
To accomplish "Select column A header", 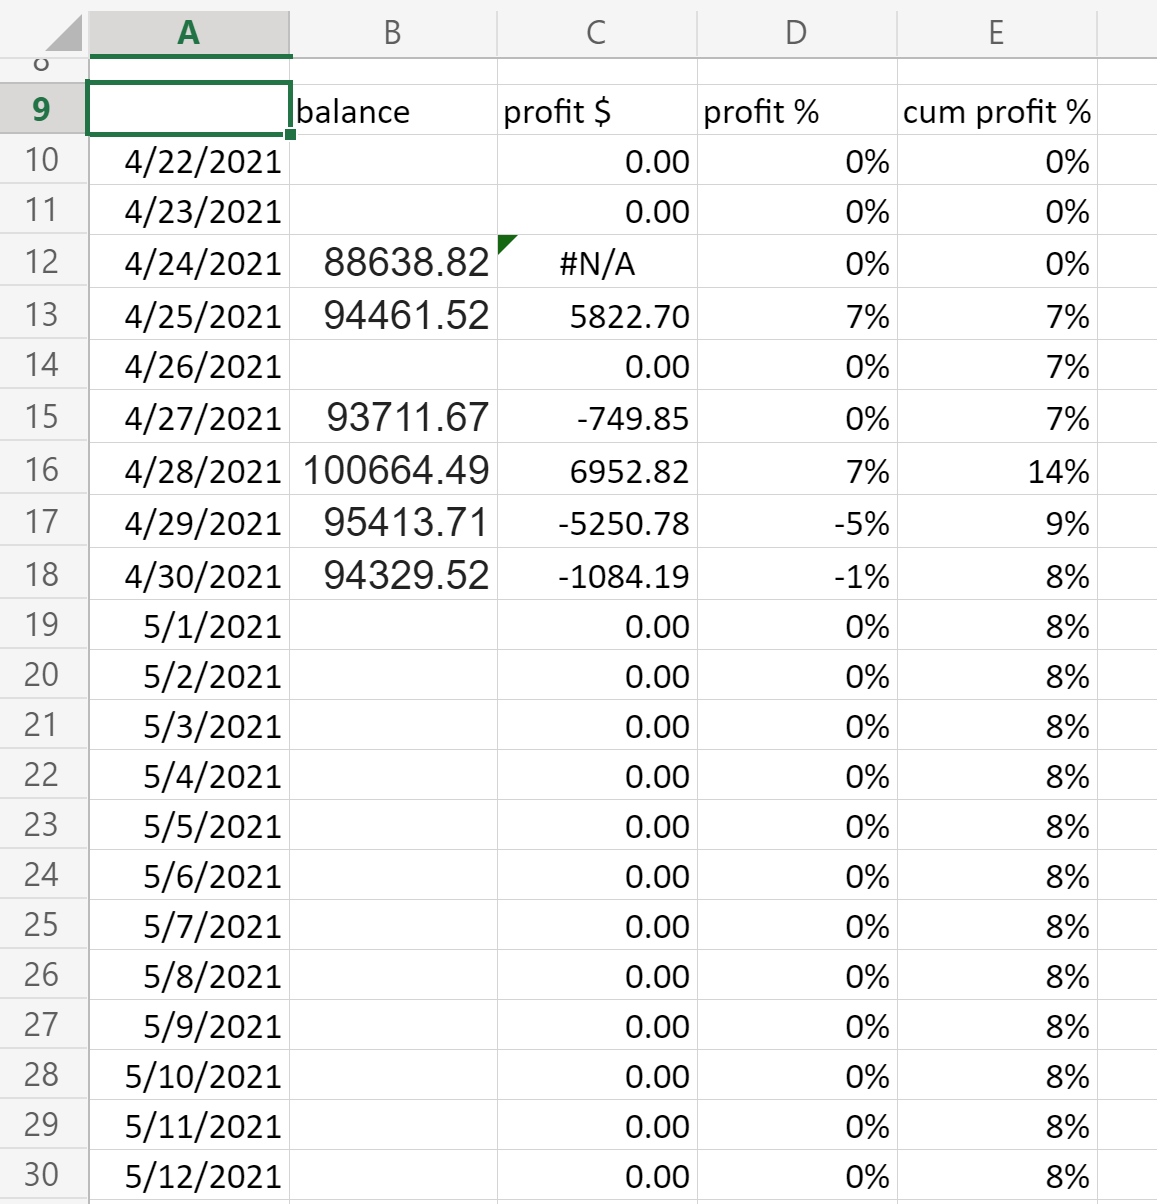I will pyautogui.click(x=189, y=33).
